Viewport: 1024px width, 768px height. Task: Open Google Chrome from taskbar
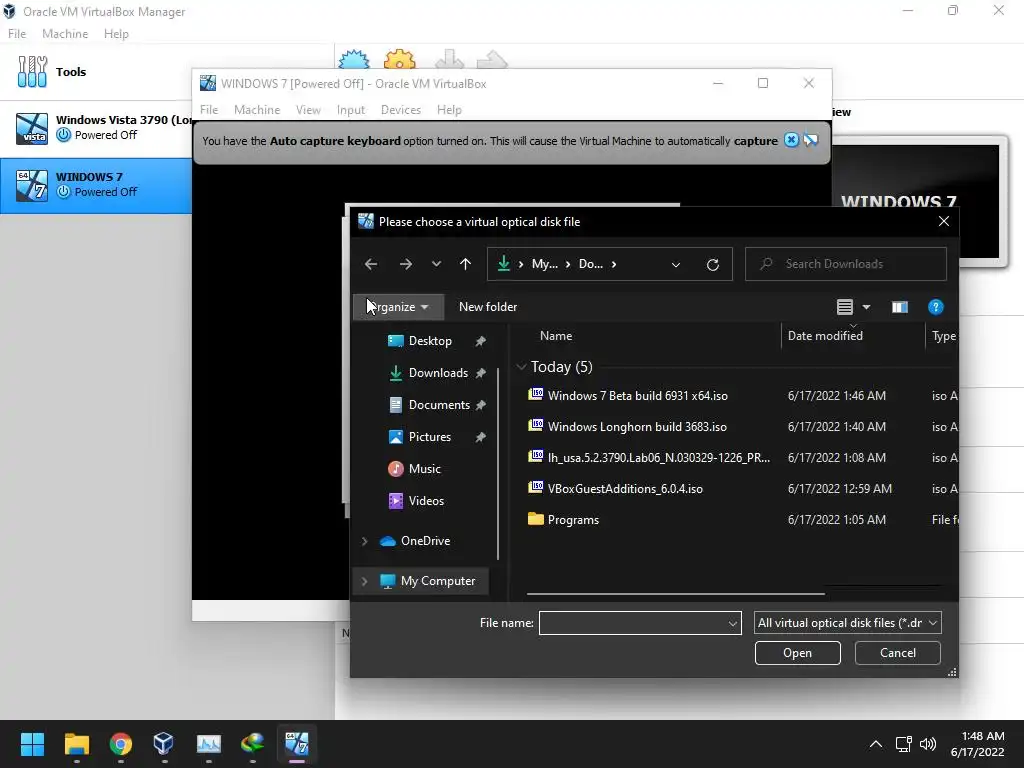pos(121,744)
